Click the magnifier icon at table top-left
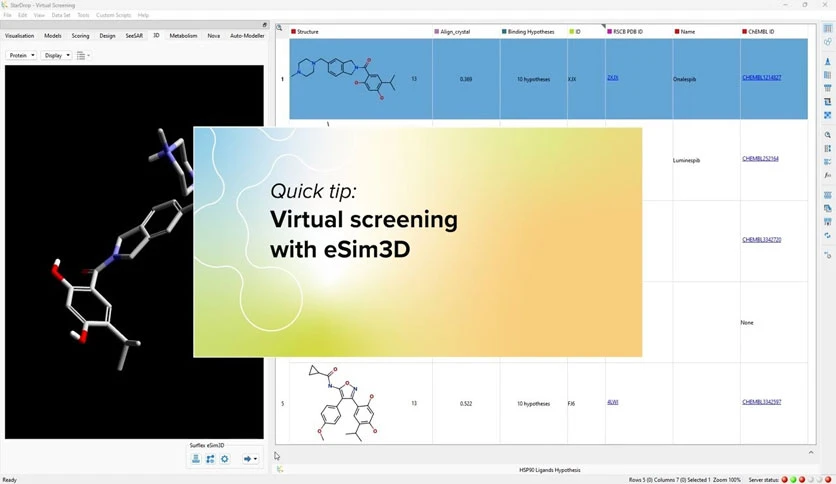Image resolution: width=836 pixels, height=484 pixels. tap(279, 28)
